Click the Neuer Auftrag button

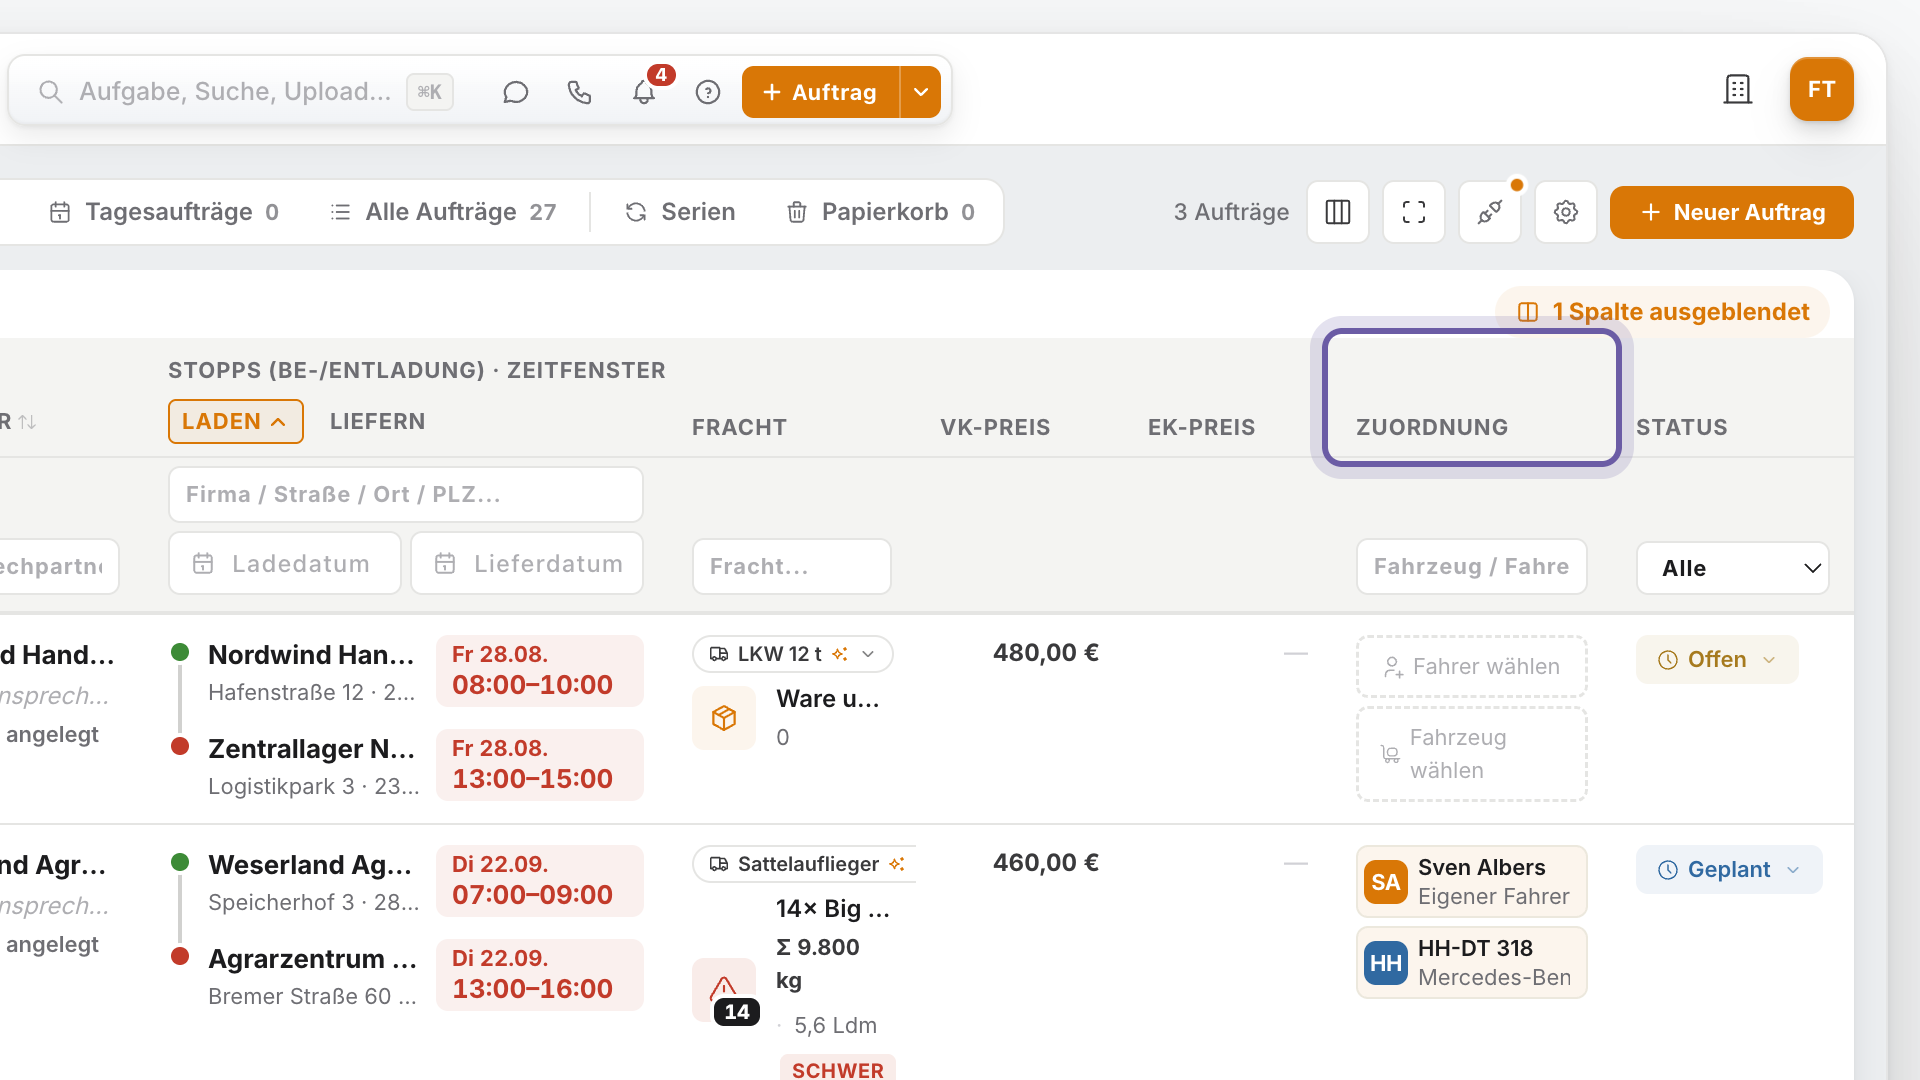[x=1731, y=212]
